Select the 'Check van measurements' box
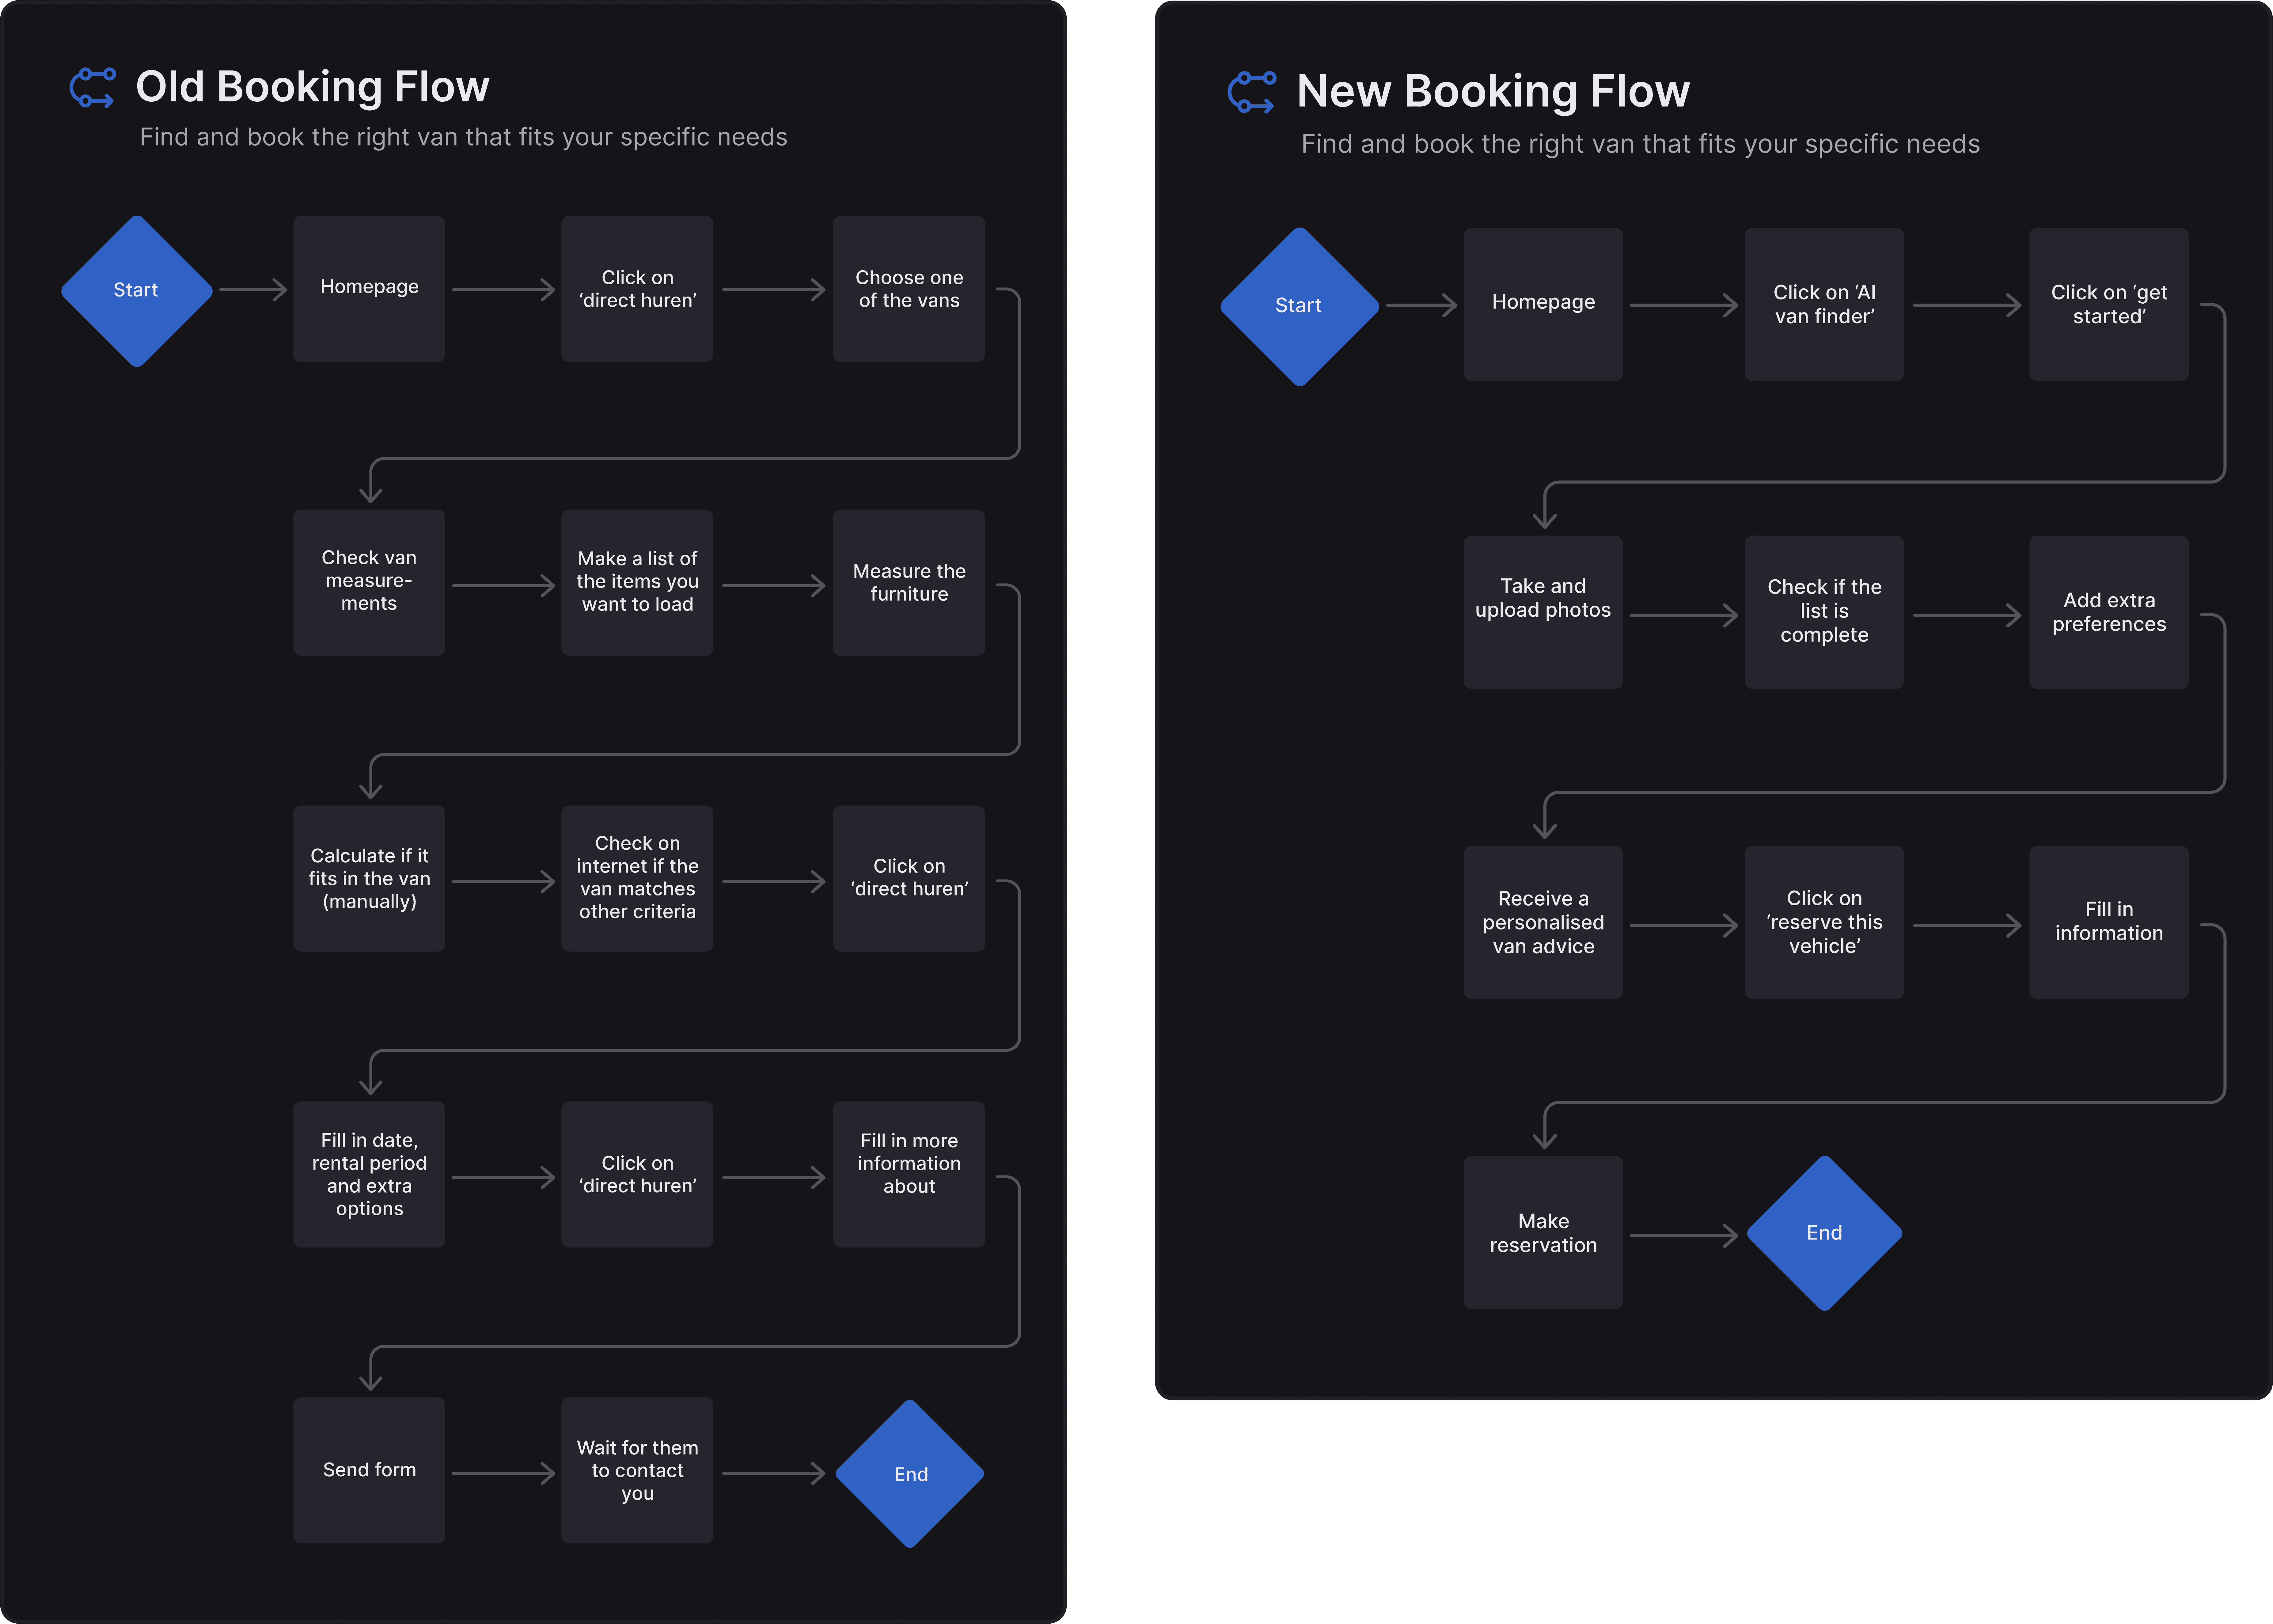Image resolution: width=2273 pixels, height=1624 pixels. (x=369, y=582)
